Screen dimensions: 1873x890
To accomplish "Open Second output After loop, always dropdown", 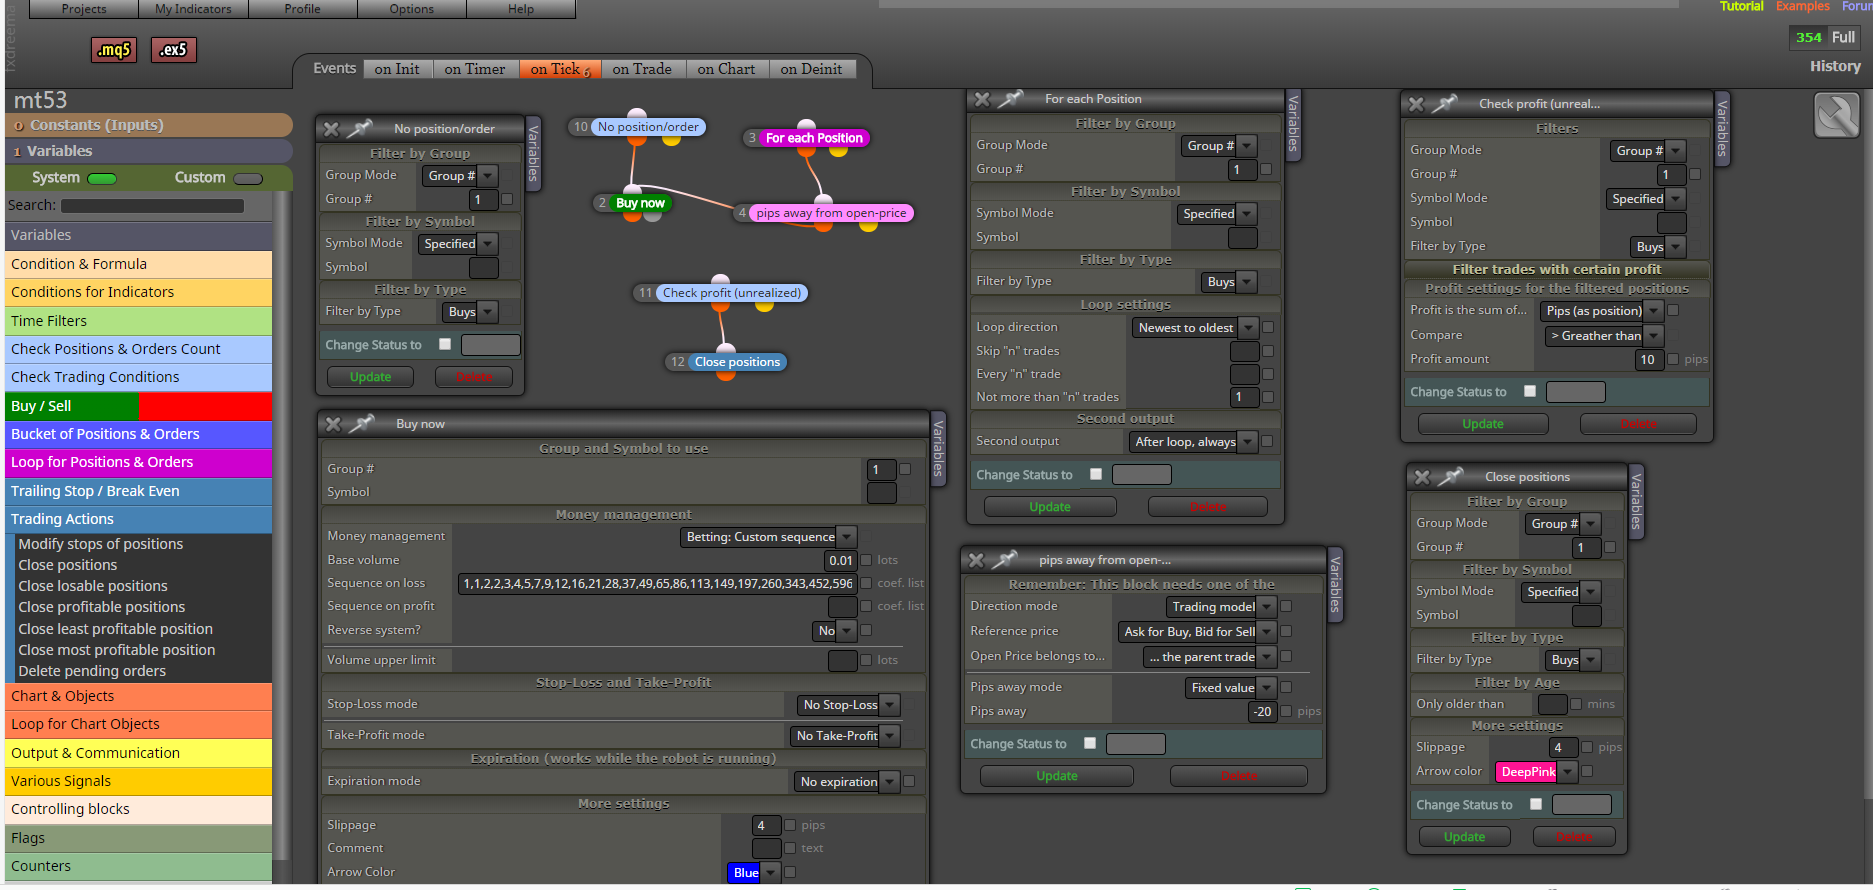I will point(1194,442).
